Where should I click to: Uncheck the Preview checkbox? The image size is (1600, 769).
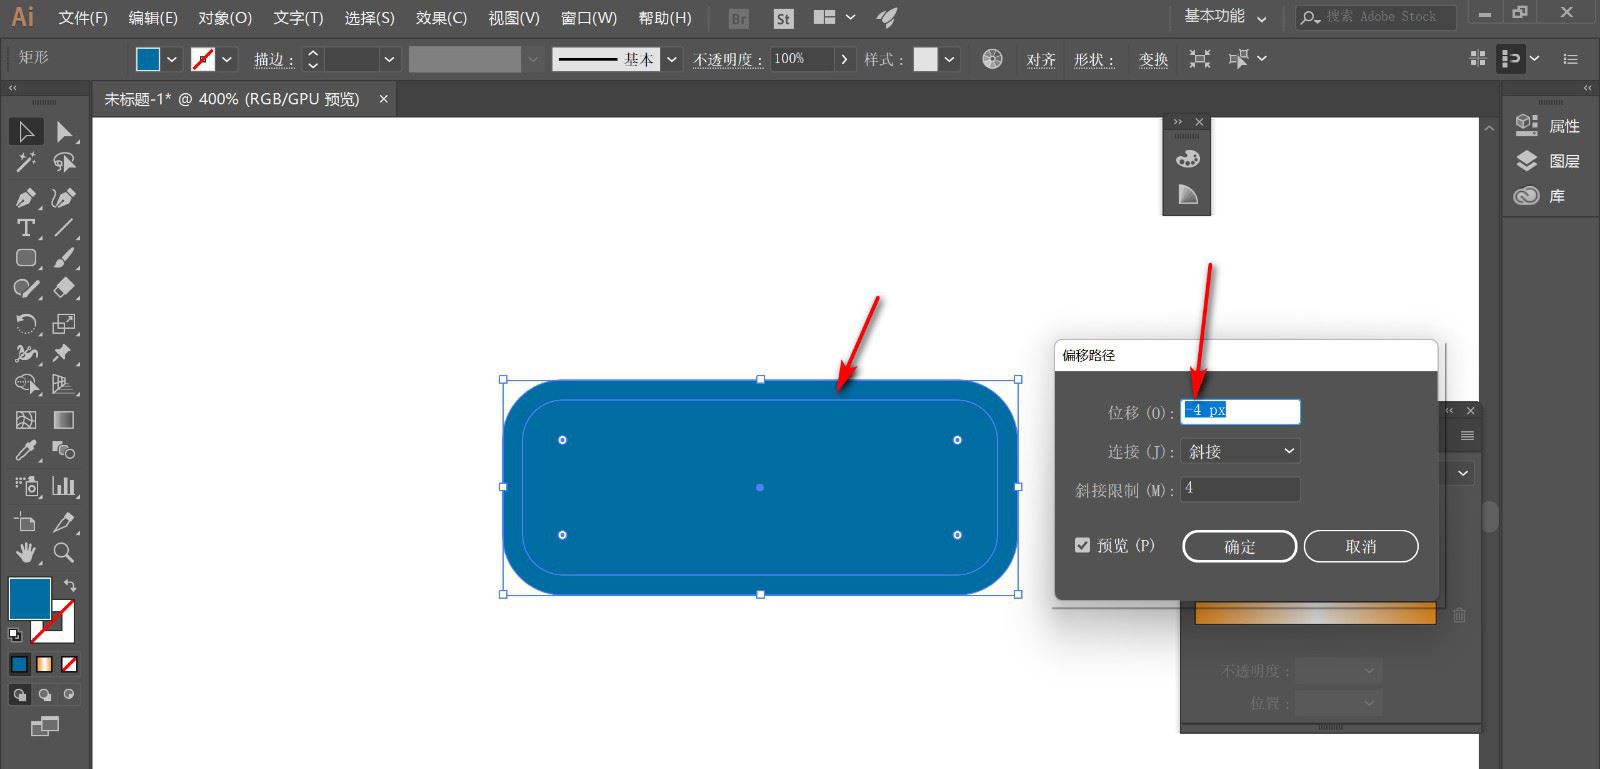coord(1082,545)
